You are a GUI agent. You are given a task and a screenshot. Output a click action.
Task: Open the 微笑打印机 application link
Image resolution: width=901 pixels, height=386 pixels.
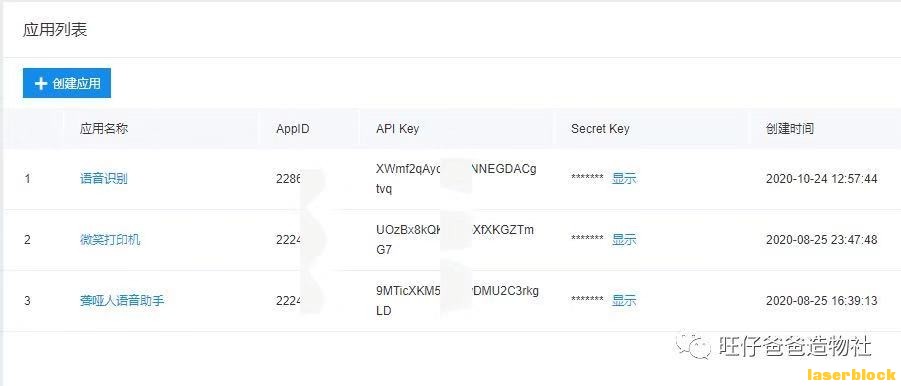pyautogui.click(x=110, y=240)
